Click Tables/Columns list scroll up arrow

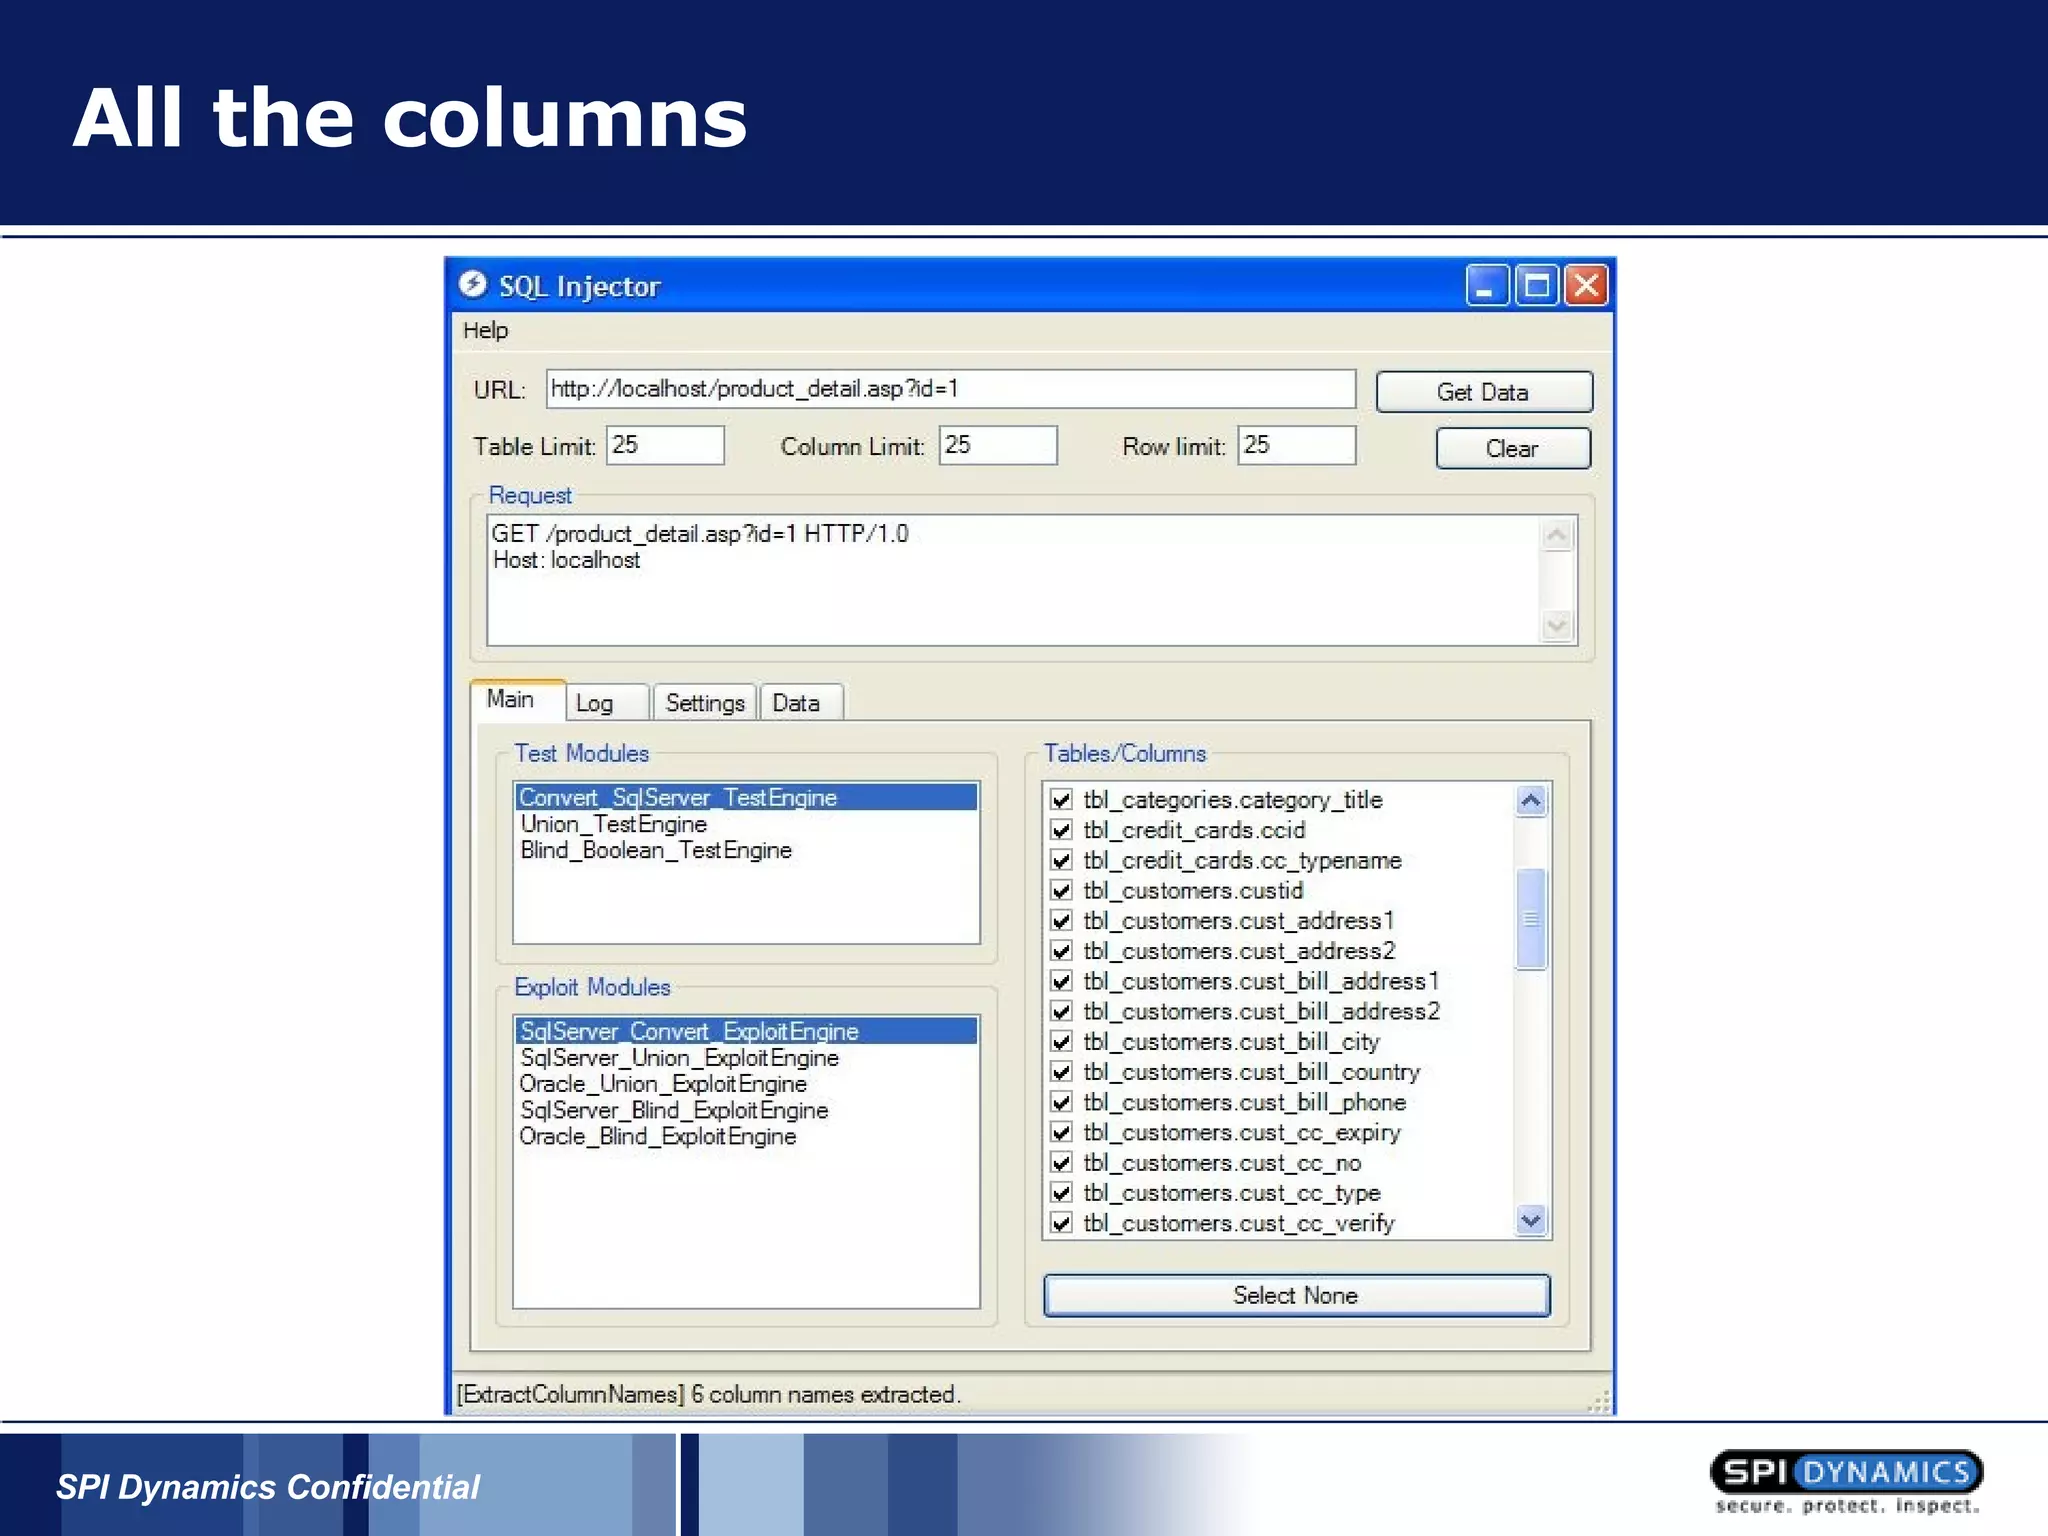(x=1531, y=801)
